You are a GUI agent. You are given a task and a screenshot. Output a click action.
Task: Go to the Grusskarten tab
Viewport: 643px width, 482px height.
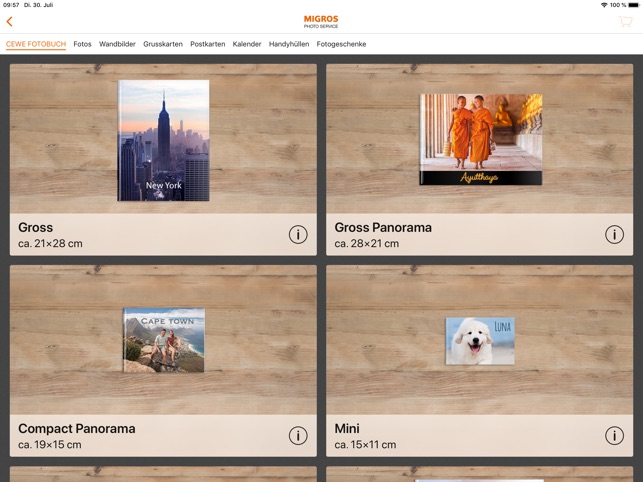pyautogui.click(x=163, y=44)
